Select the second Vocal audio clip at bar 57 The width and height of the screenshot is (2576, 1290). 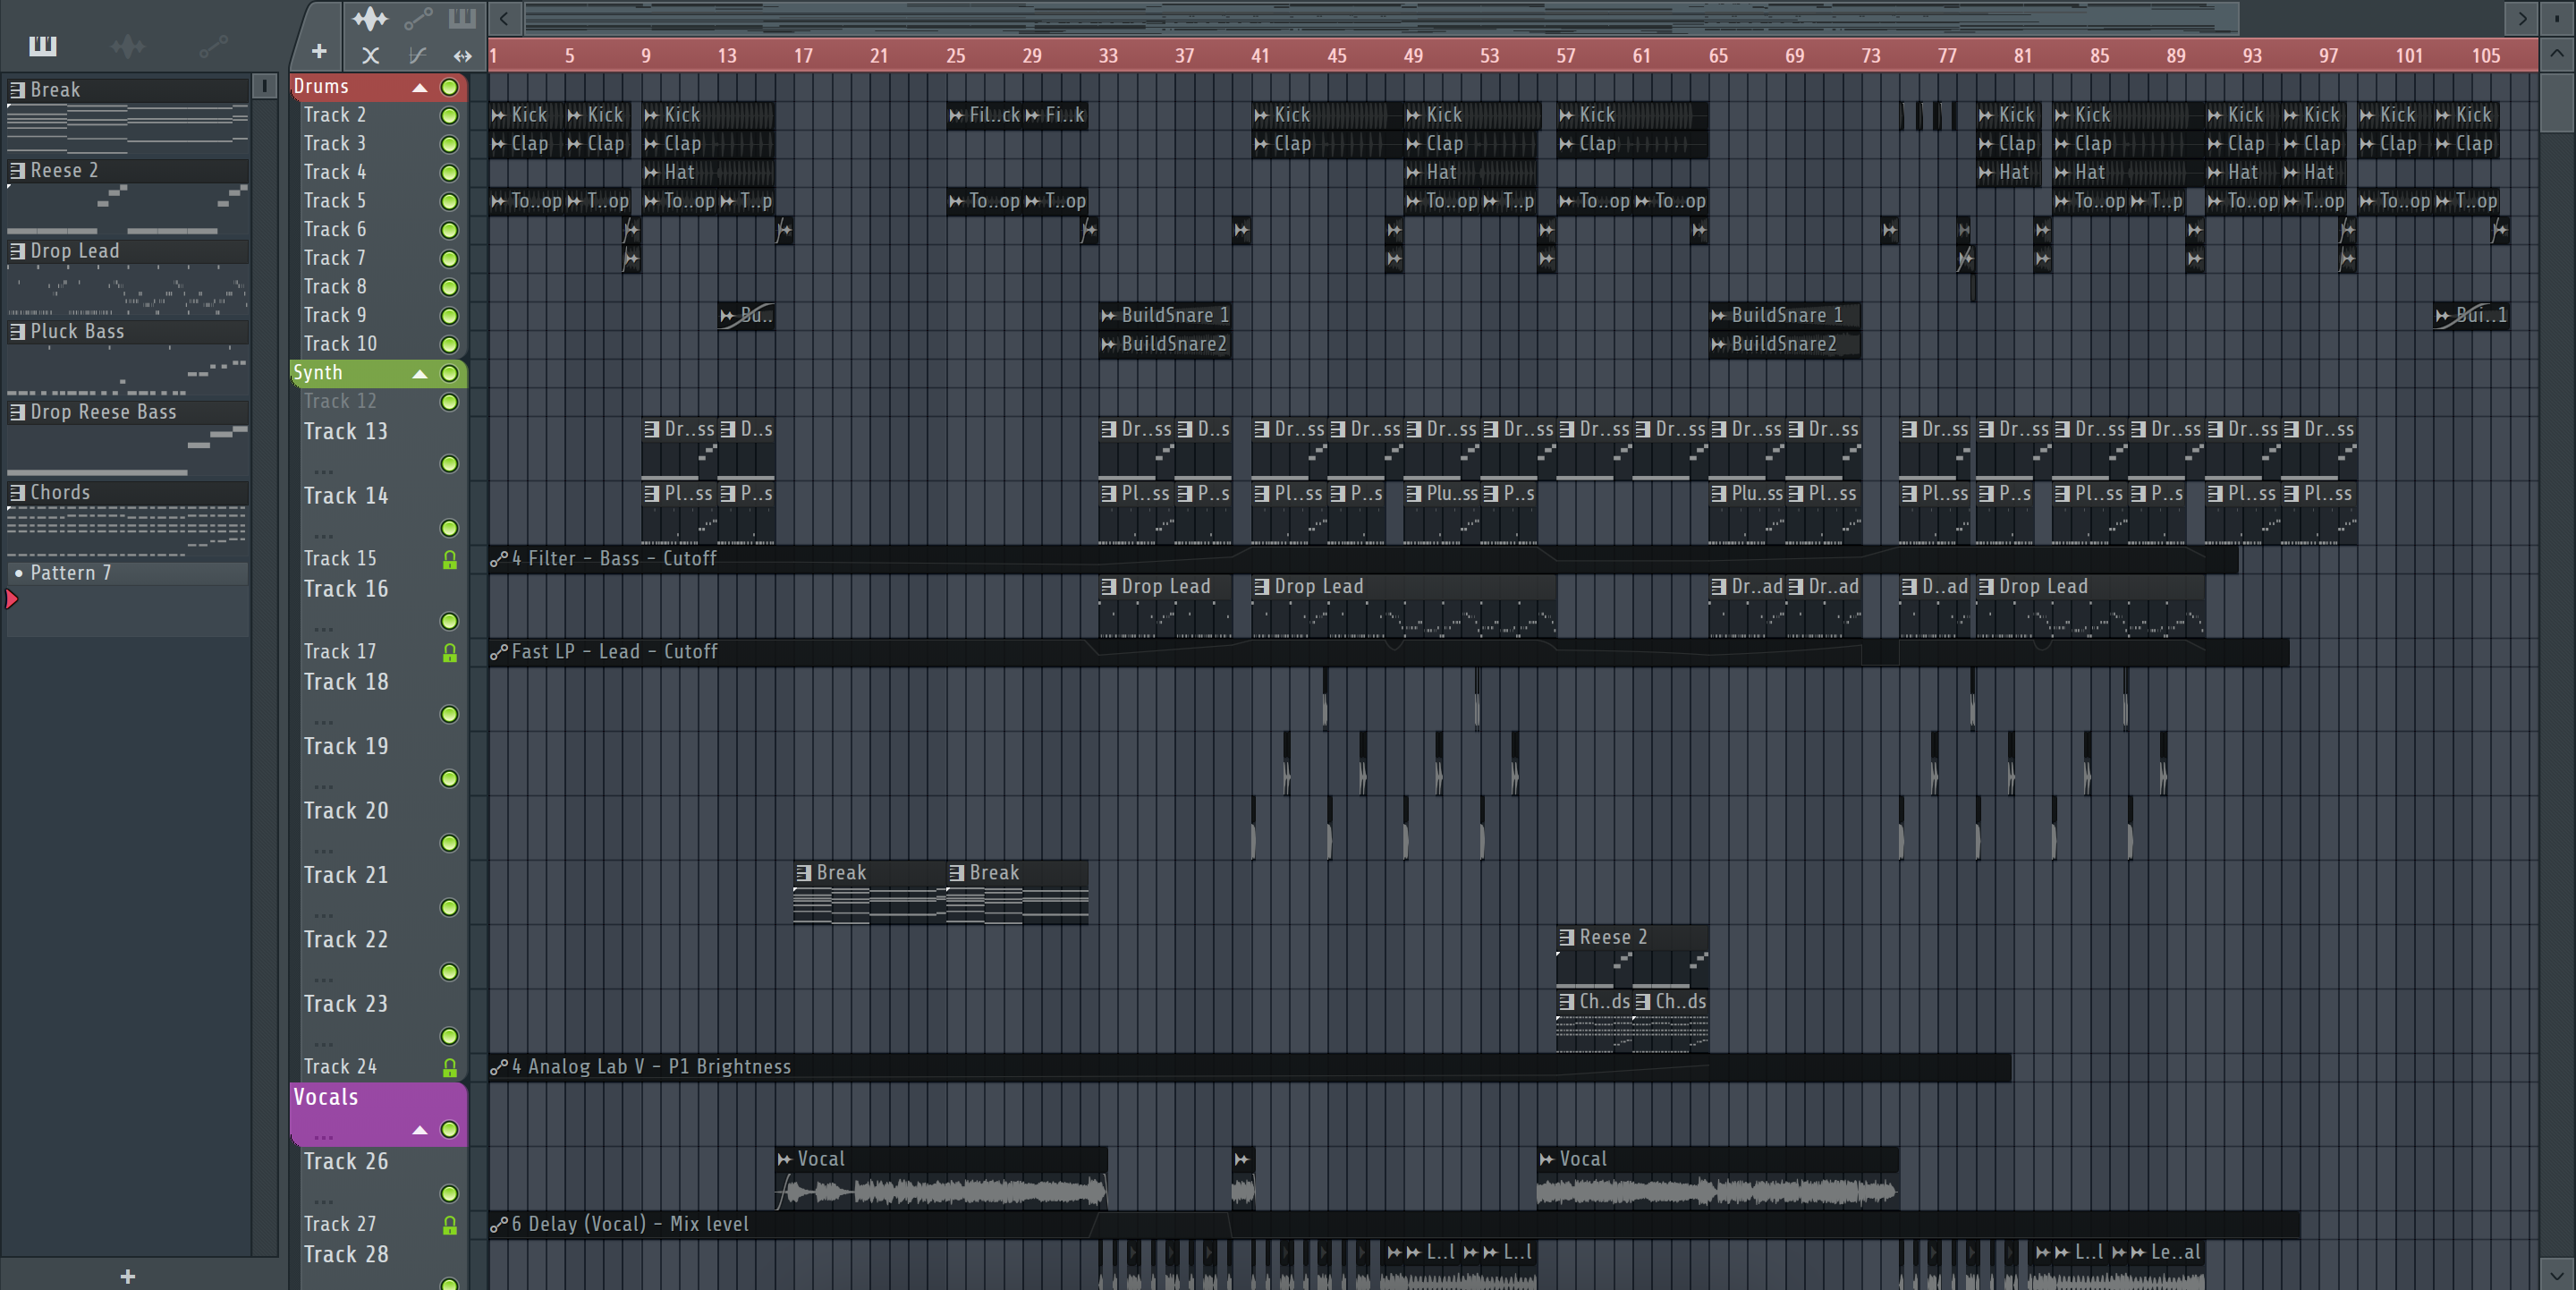click(x=1717, y=1177)
